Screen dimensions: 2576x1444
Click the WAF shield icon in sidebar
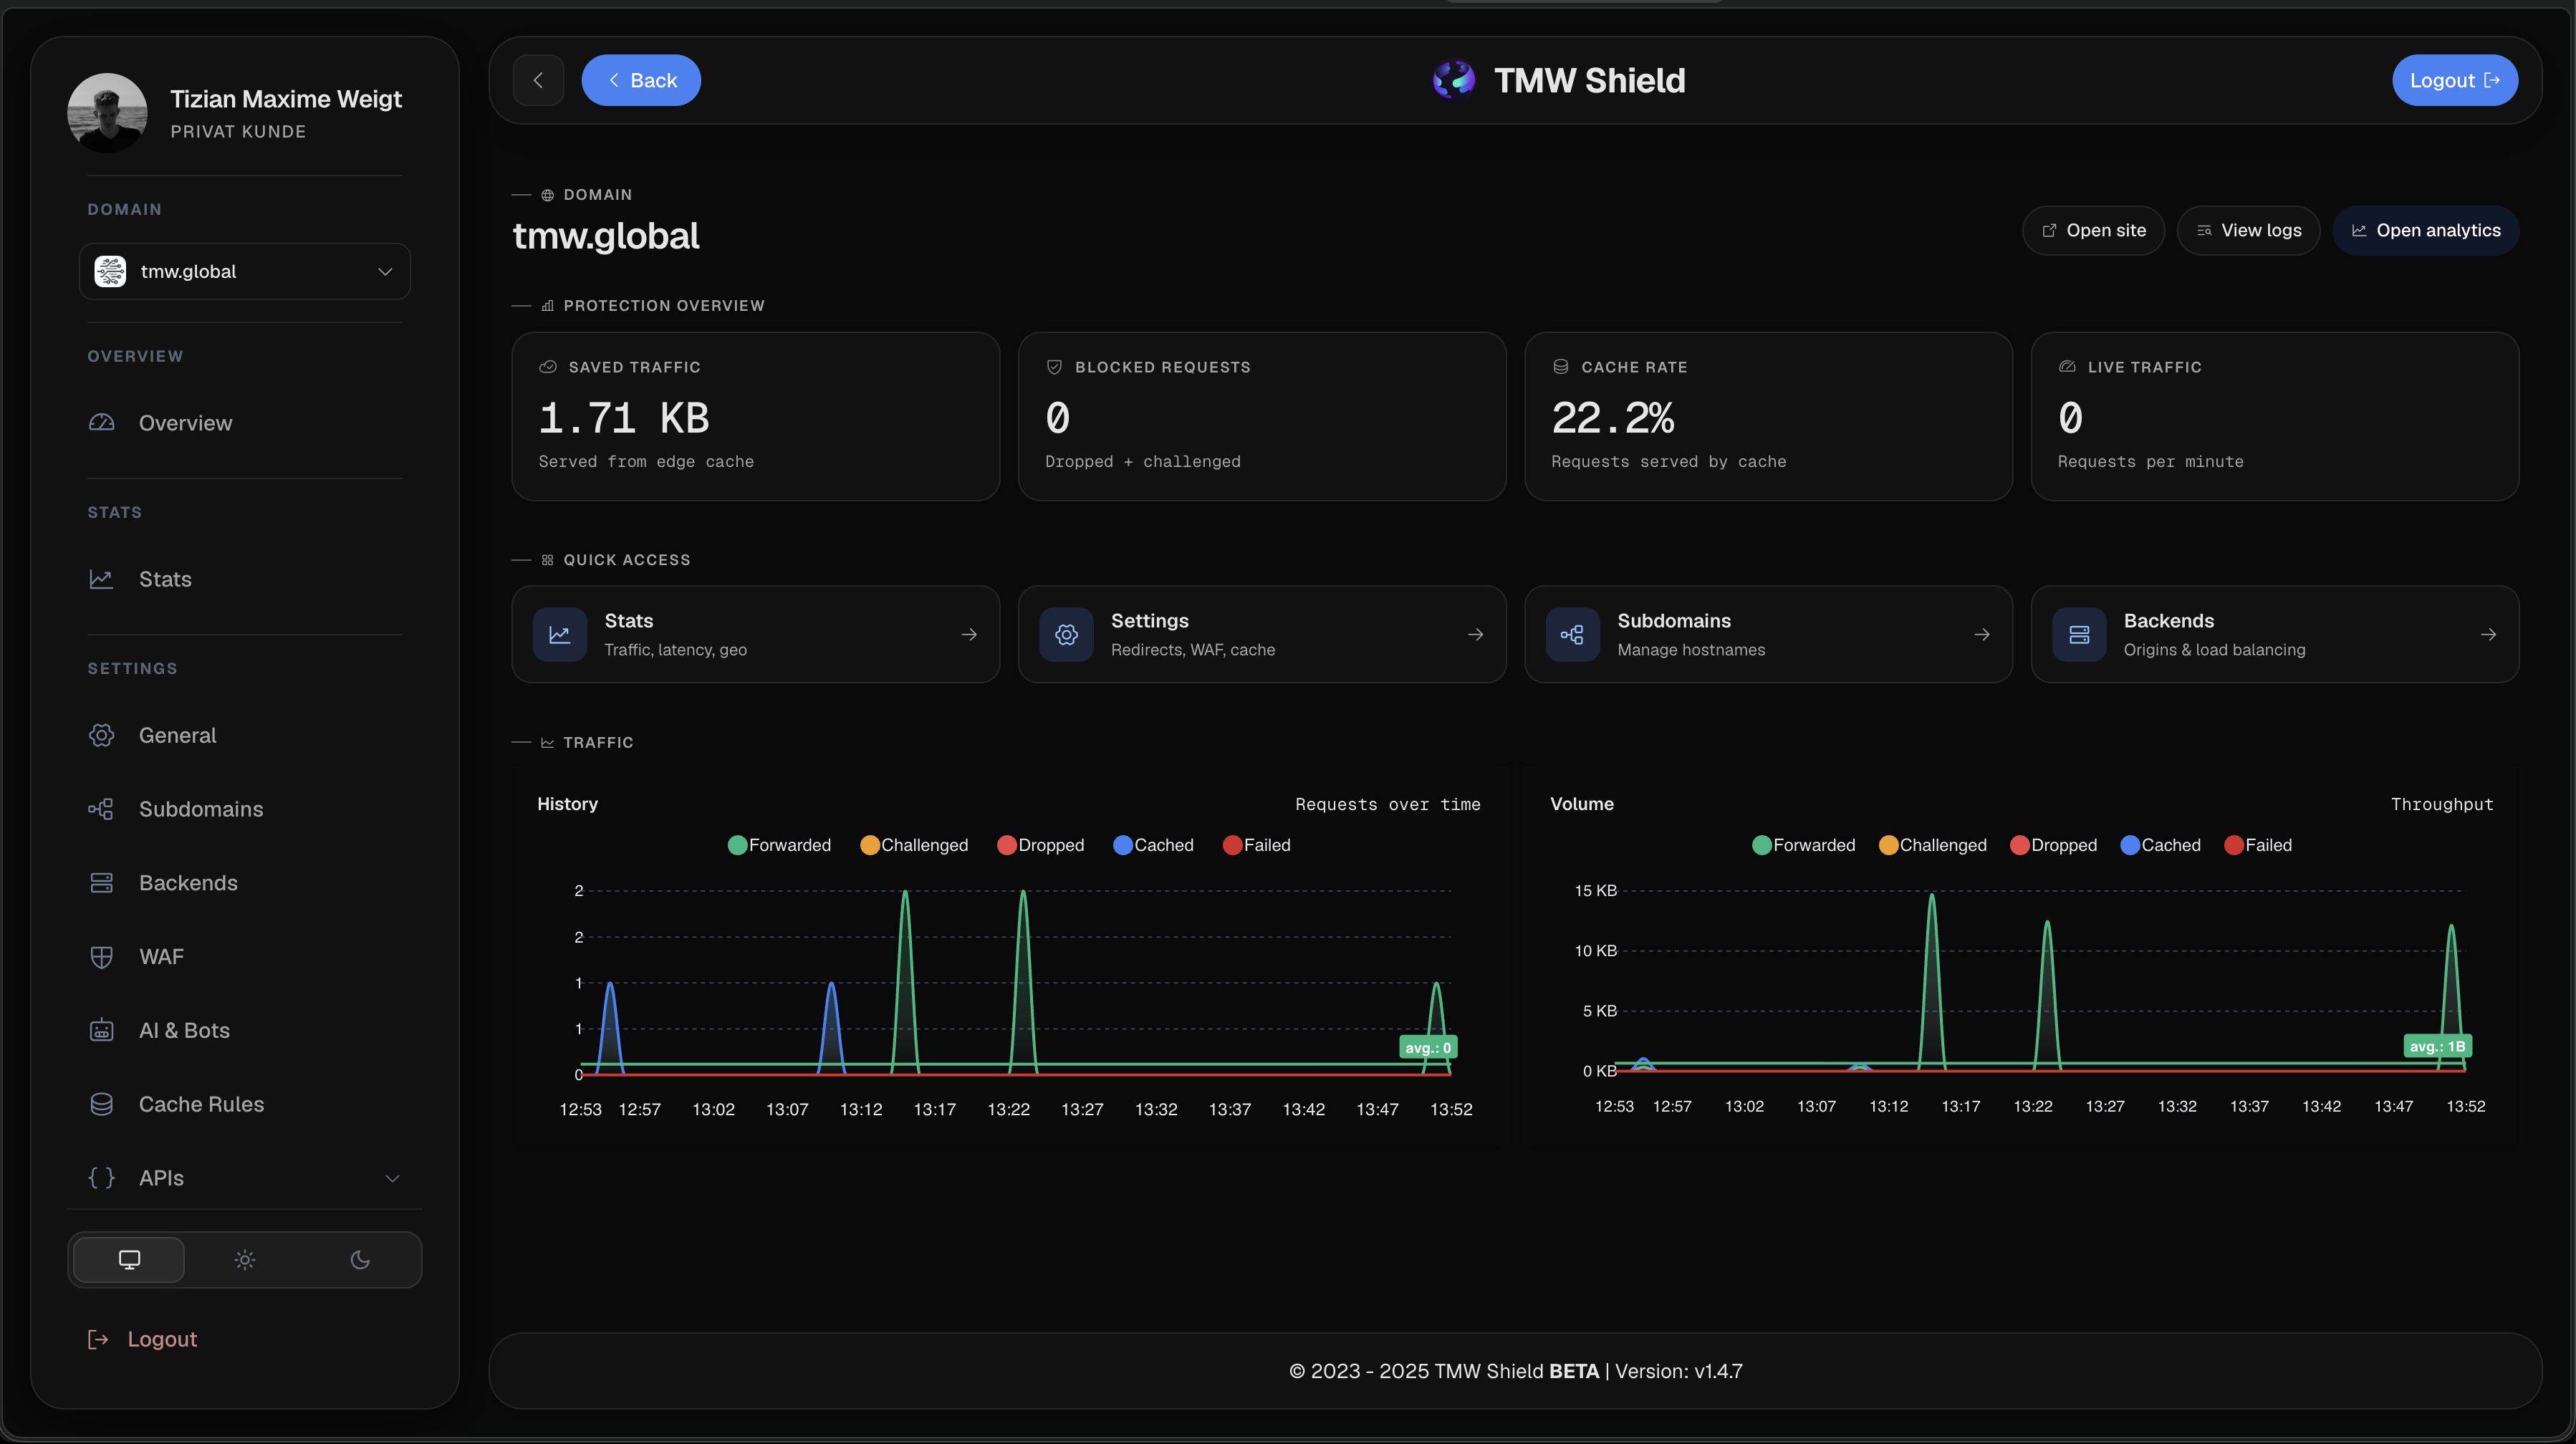[102, 956]
